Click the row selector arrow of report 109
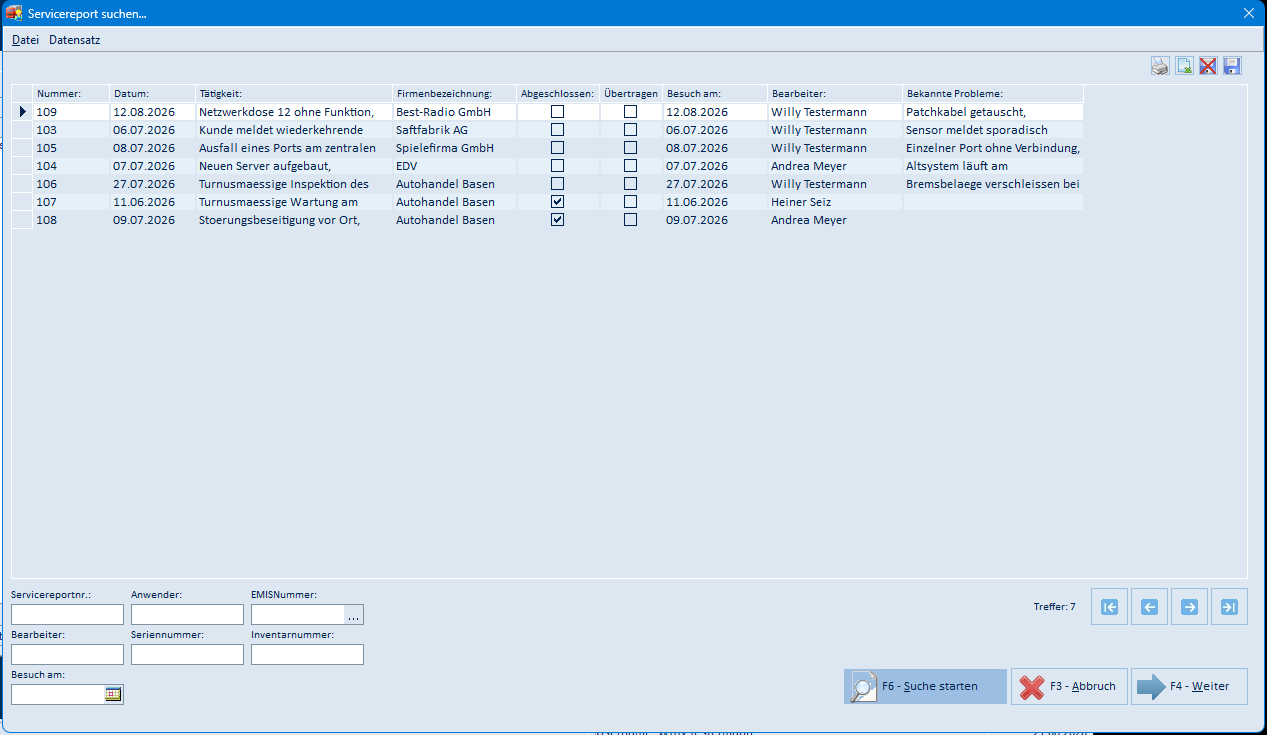The width and height of the screenshot is (1267, 735). pyautogui.click(x=22, y=112)
